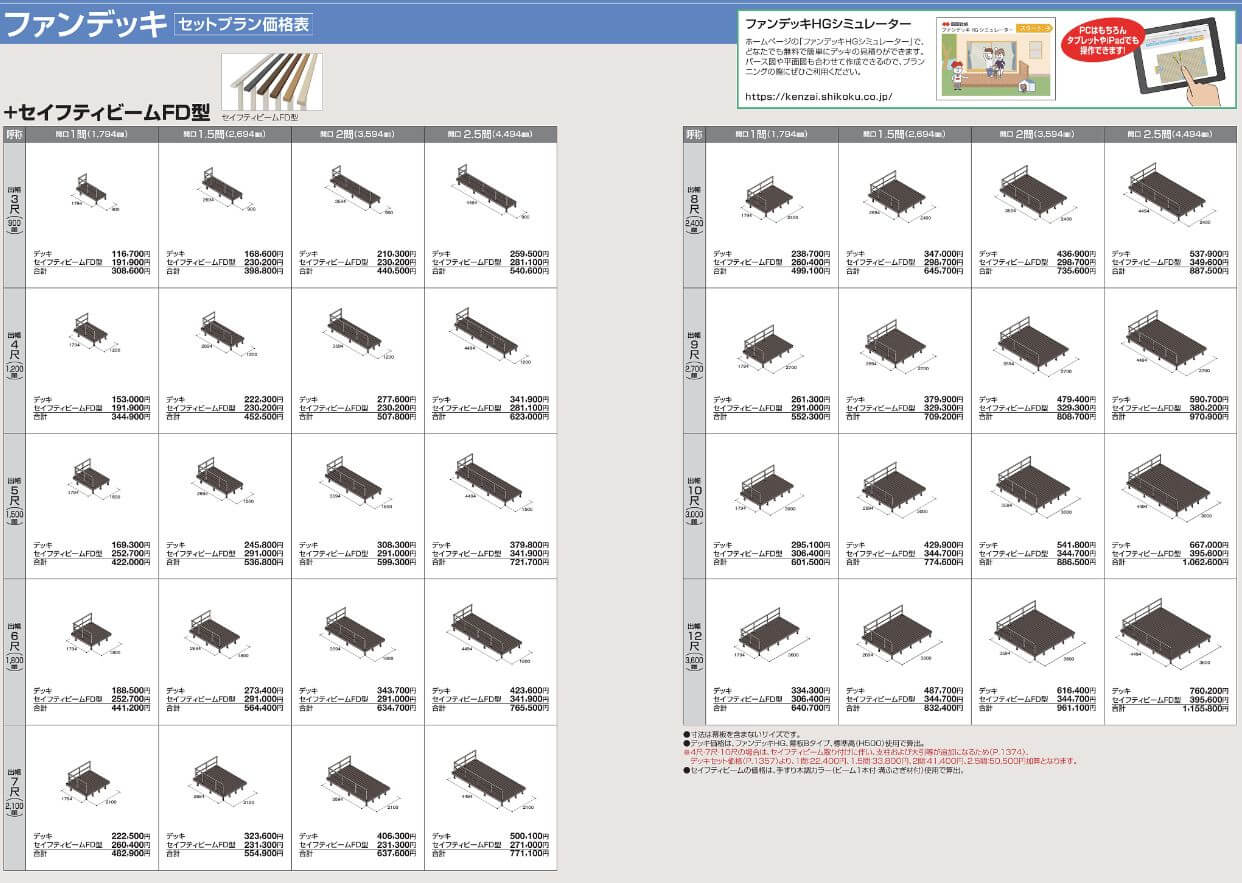This screenshot has width=1242, height=883.
Task: Select the total price 440,500円
Action: pos(396,271)
